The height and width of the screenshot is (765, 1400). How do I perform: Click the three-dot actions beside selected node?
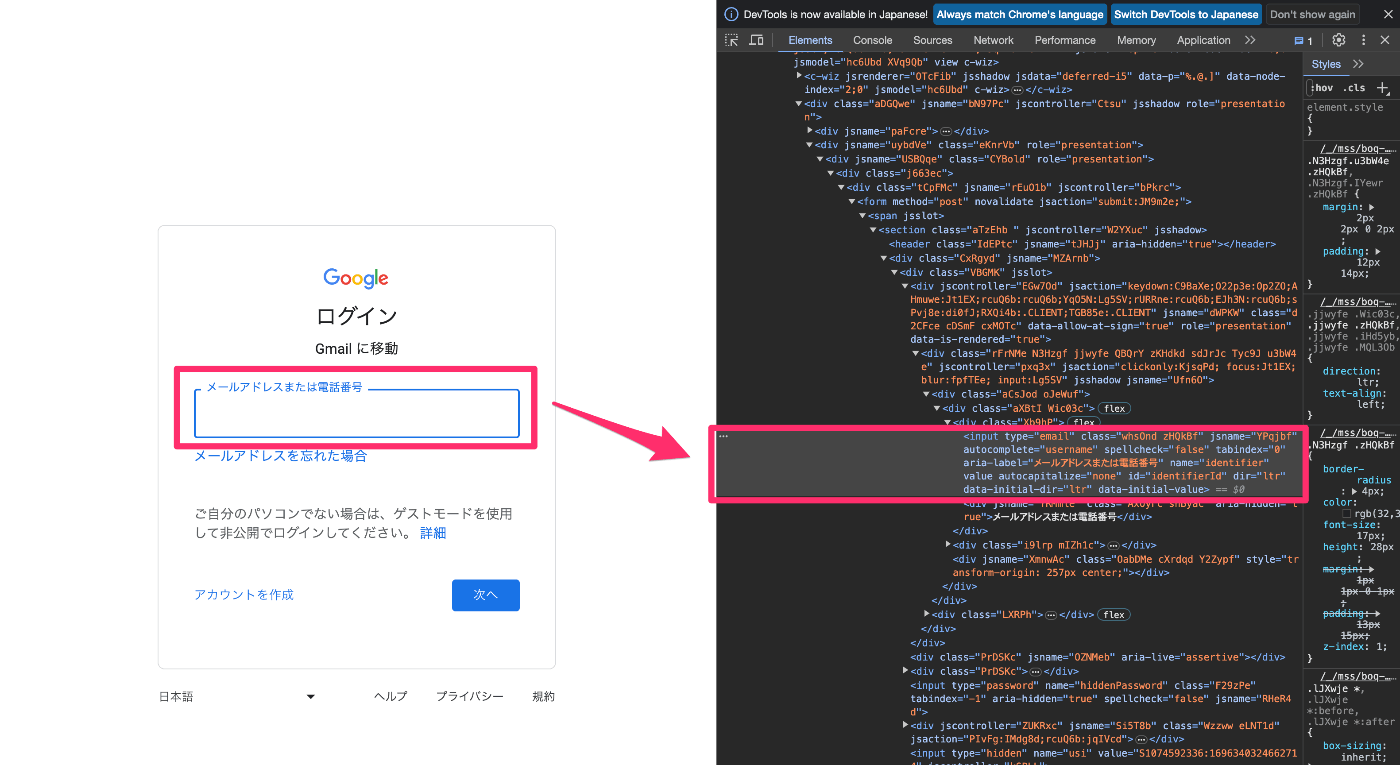[x=723, y=436]
